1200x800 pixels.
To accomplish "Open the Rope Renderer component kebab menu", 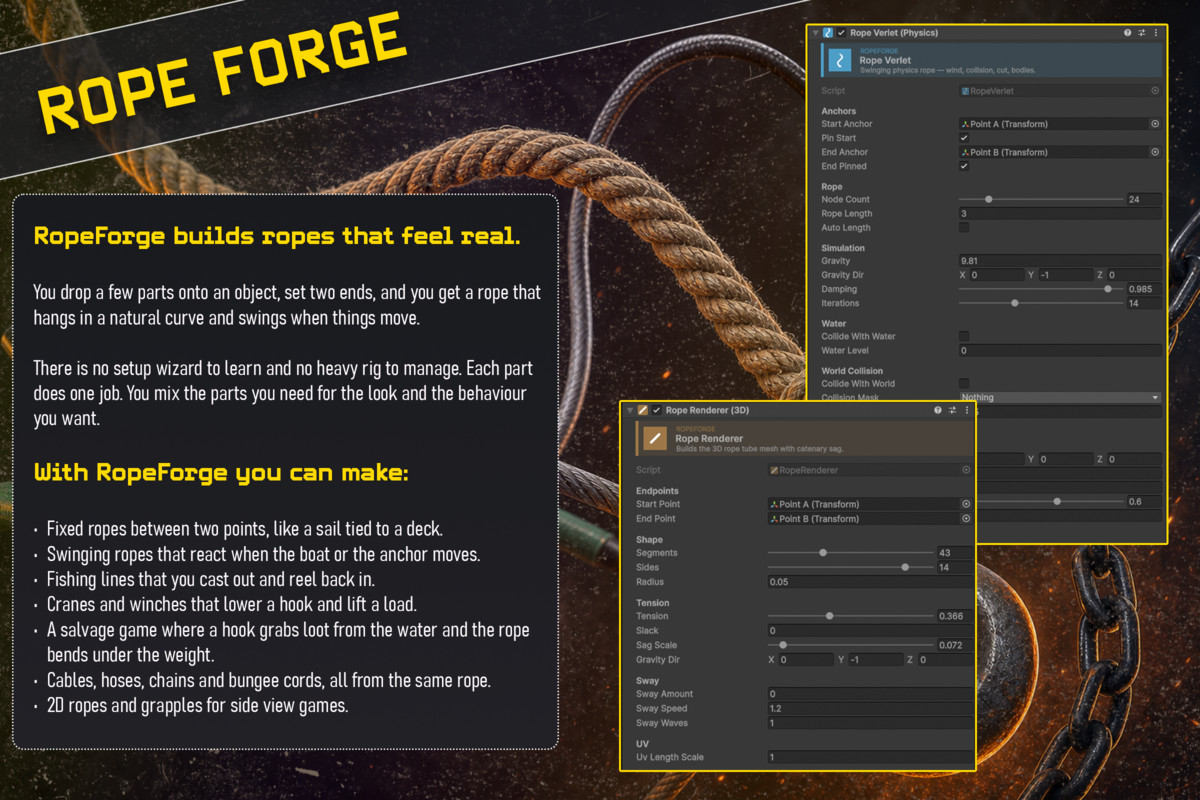I will (x=966, y=410).
